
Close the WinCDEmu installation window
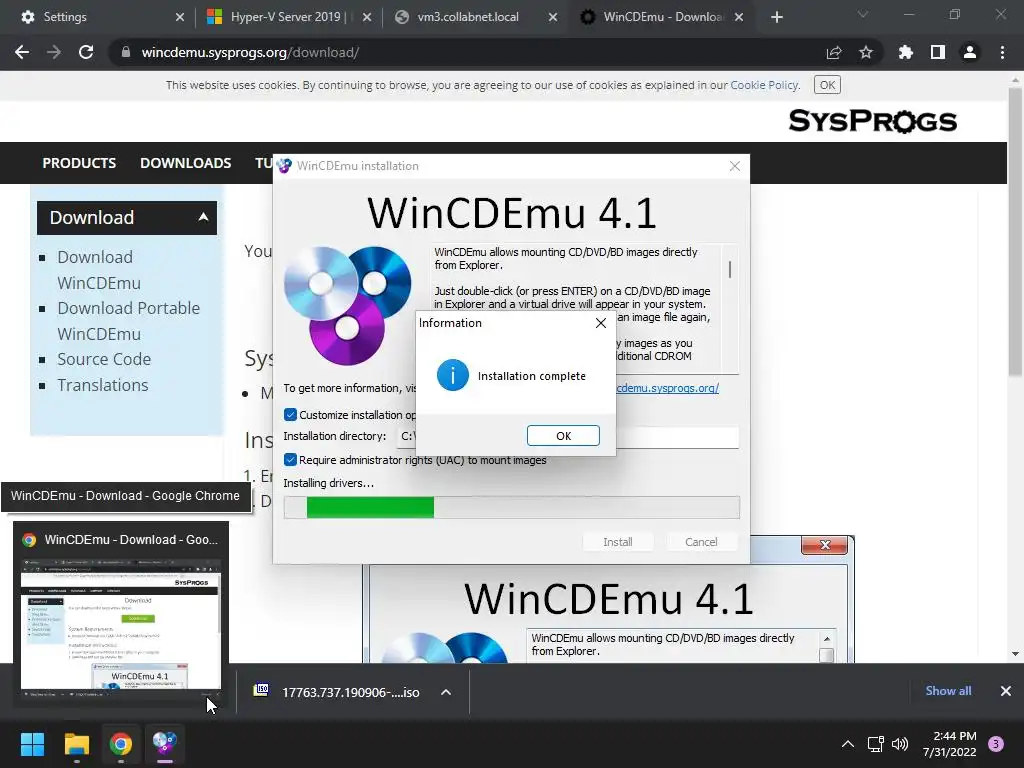click(735, 166)
